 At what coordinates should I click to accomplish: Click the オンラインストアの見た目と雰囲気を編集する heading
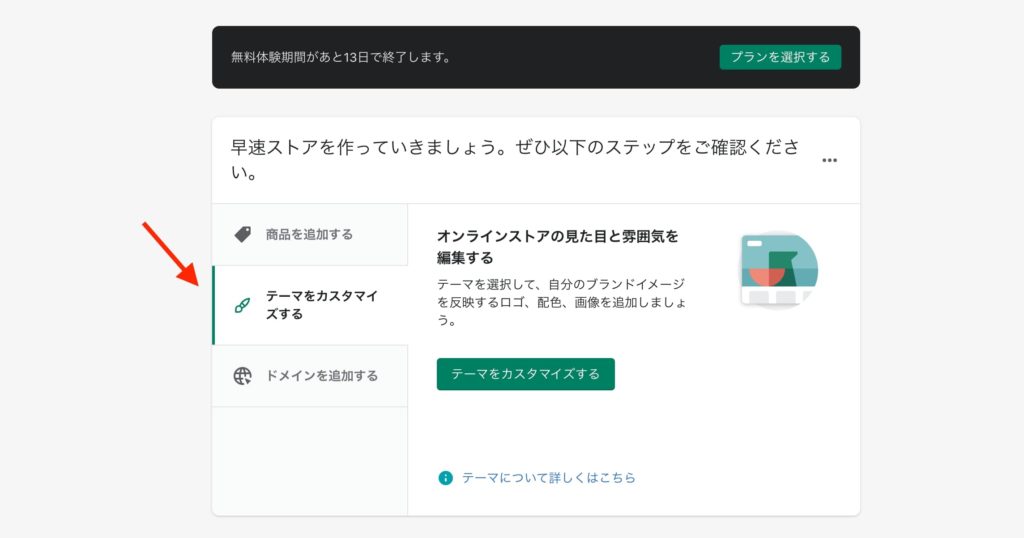(x=557, y=246)
